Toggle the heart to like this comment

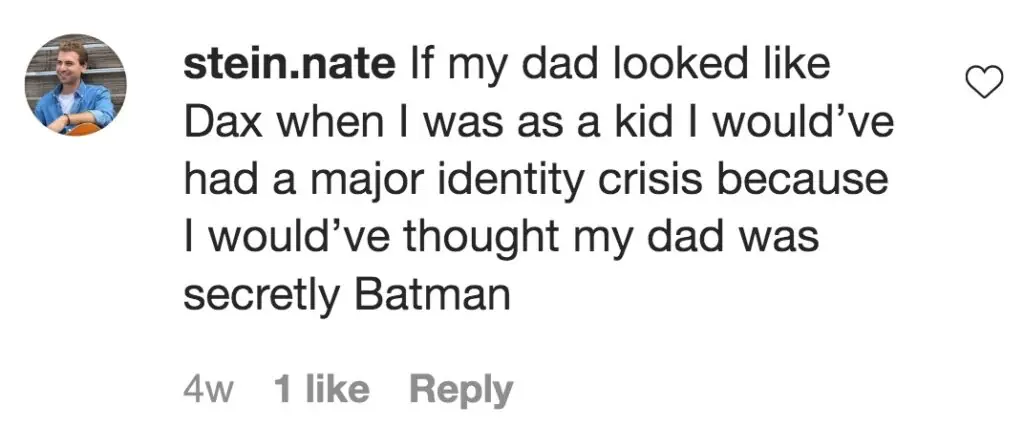tap(985, 84)
